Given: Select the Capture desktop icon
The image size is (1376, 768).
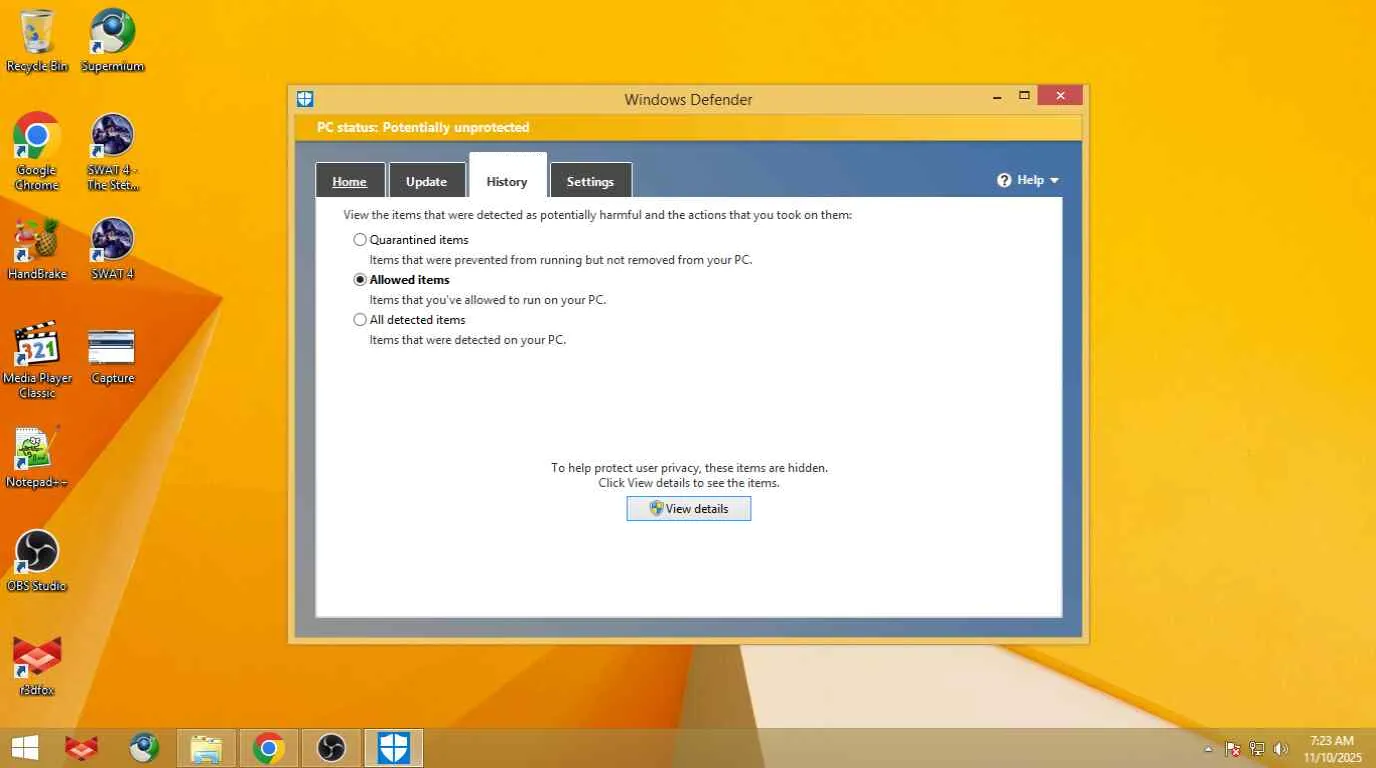Looking at the screenshot, I should pyautogui.click(x=112, y=356).
